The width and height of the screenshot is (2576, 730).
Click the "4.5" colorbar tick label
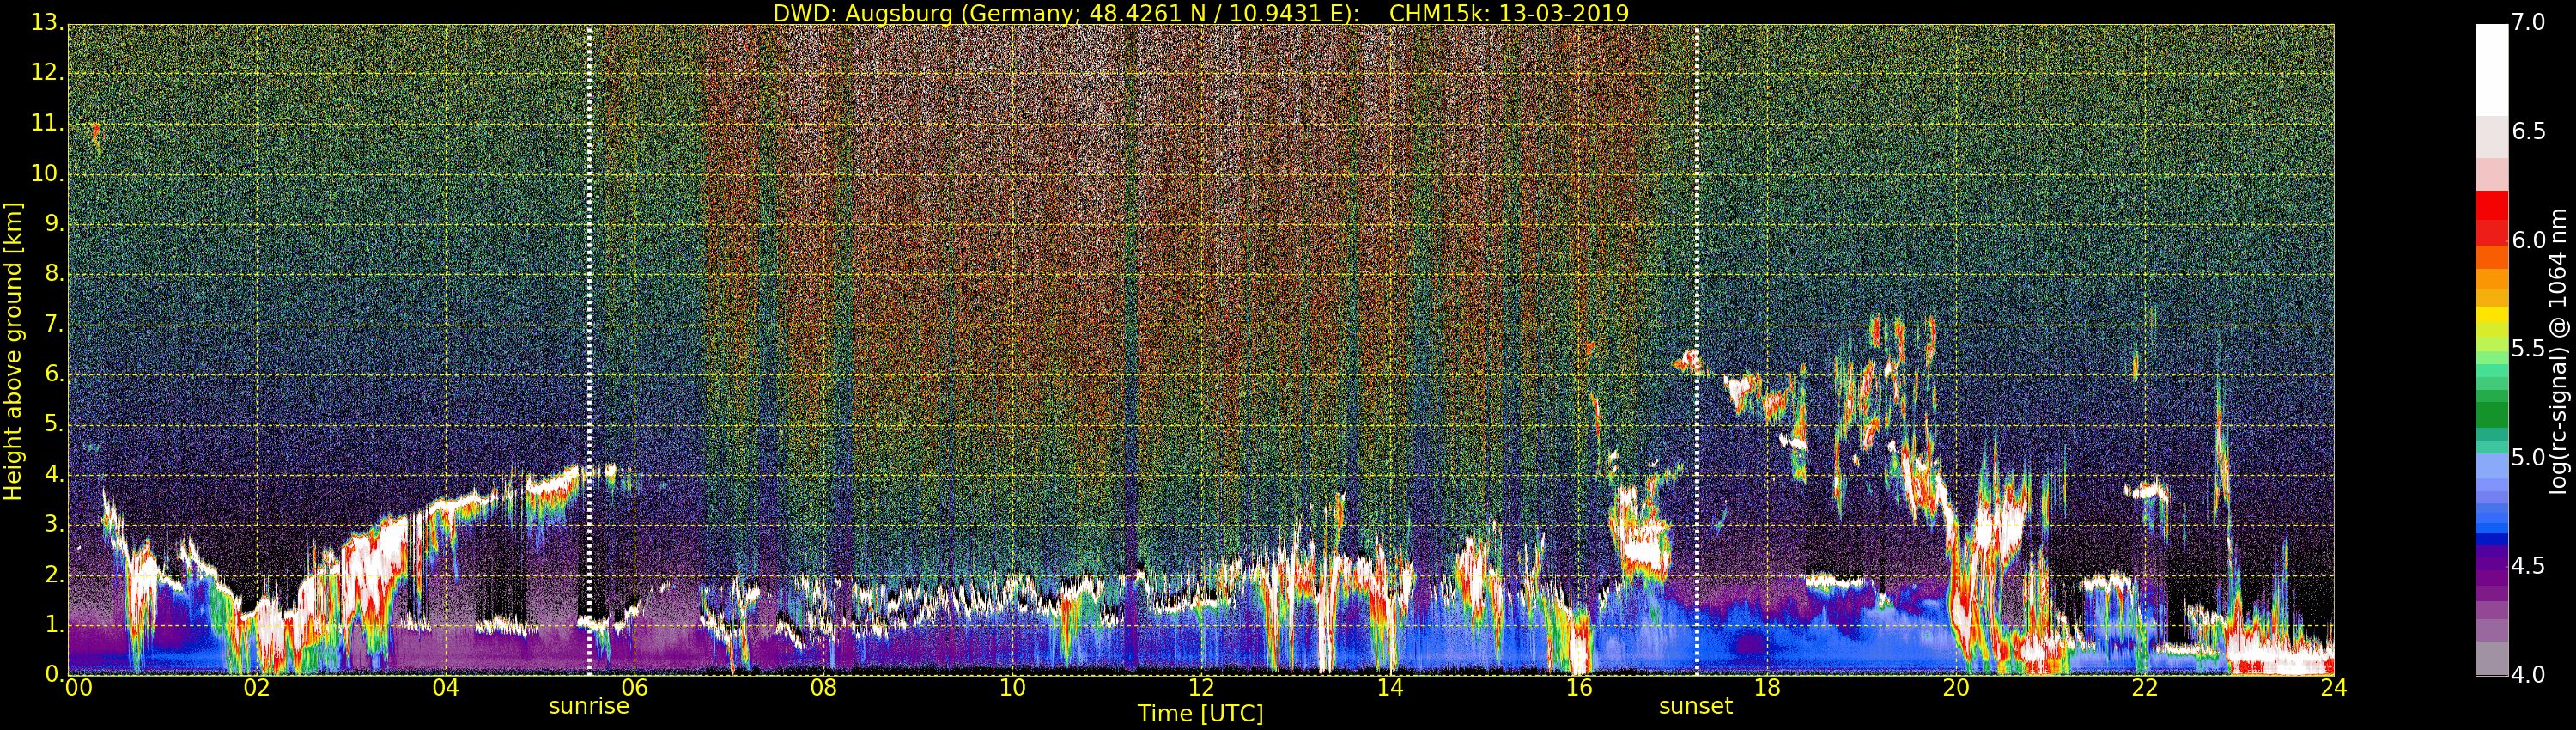tap(2528, 566)
